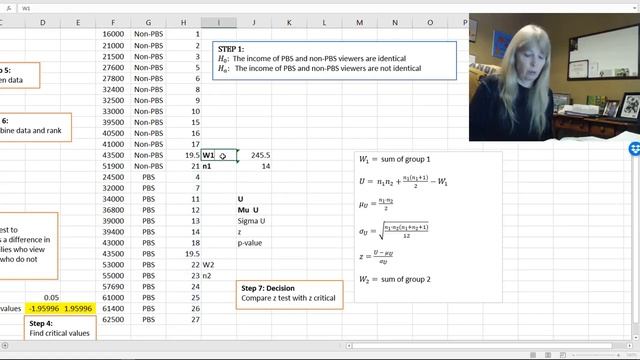Screen dimensions: 640x360
Task: Select the Mu U label cell
Action: pos(254,210)
